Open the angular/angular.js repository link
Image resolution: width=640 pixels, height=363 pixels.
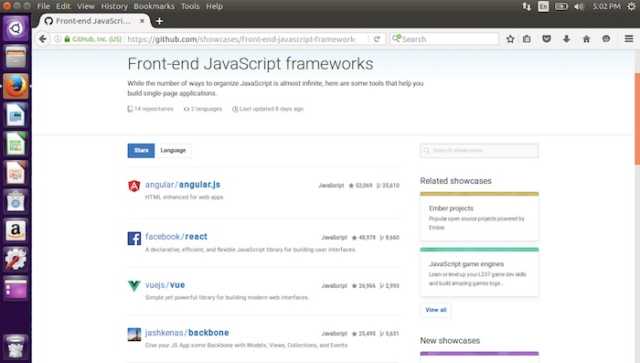183,185
